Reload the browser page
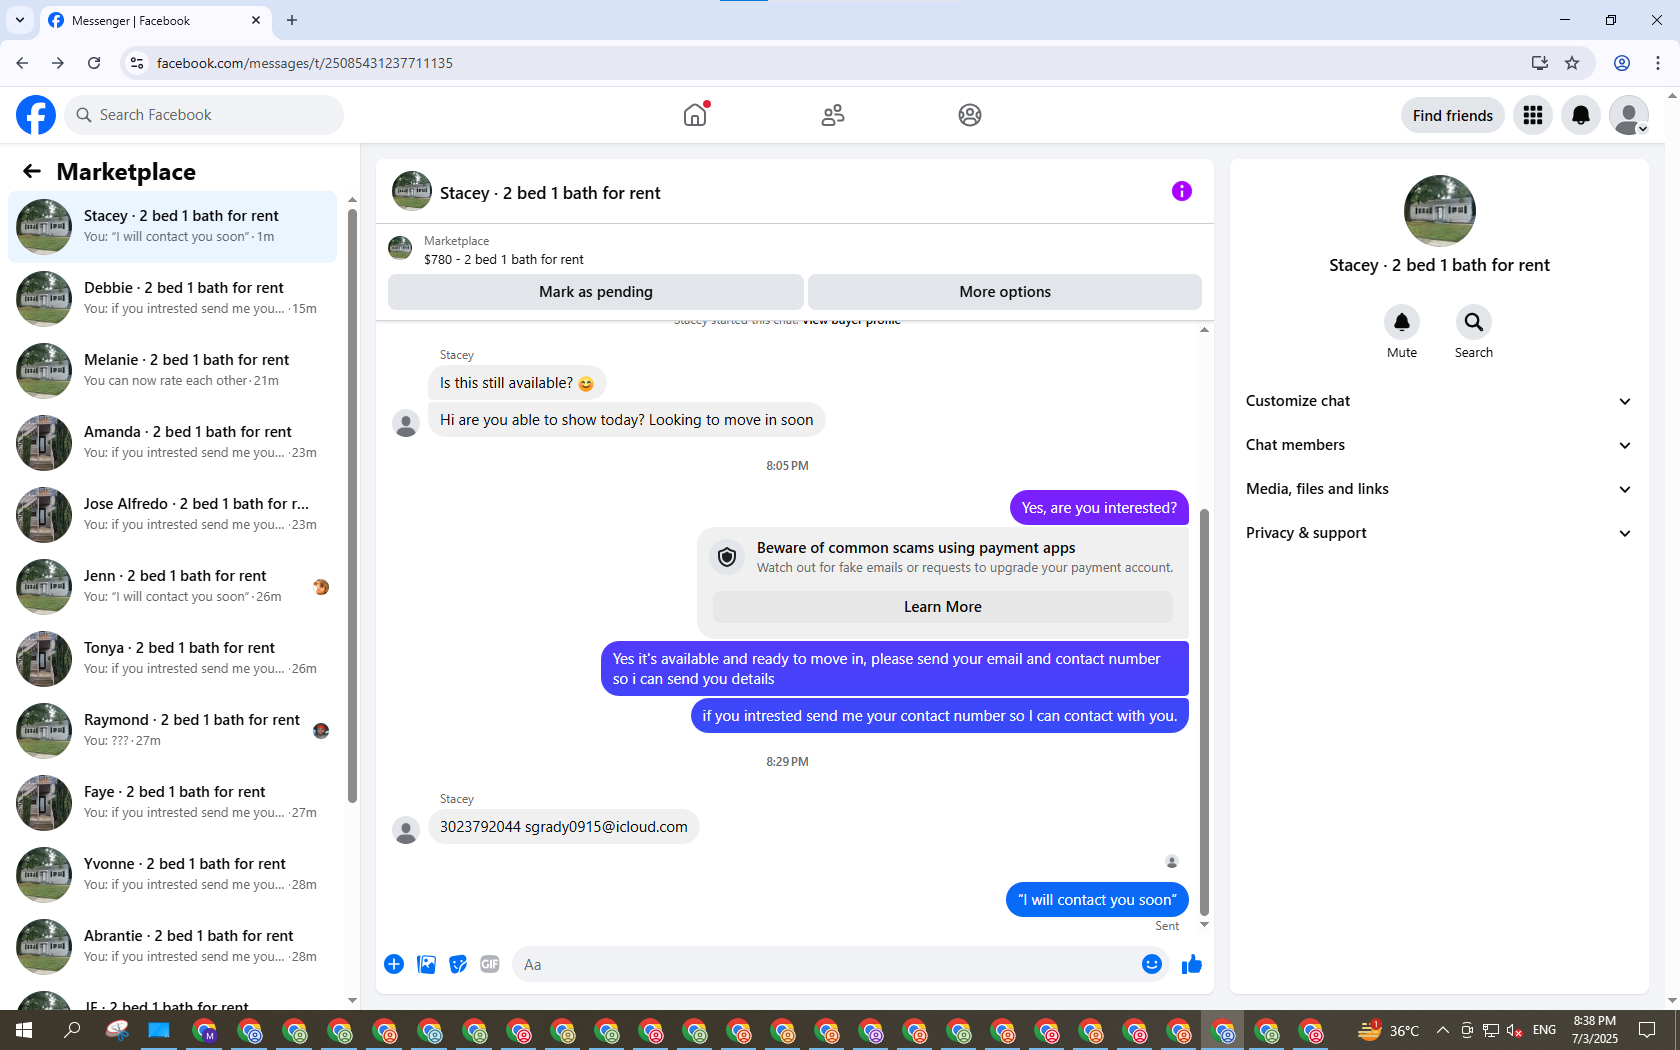 click(94, 63)
